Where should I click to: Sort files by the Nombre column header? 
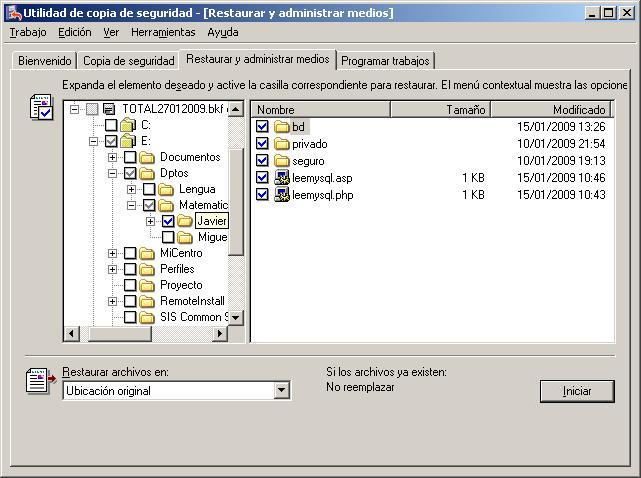pyautogui.click(x=333, y=110)
